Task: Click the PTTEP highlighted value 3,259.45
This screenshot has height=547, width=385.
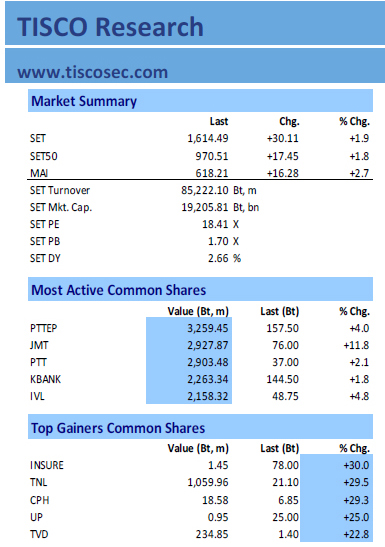Action: point(208,328)
